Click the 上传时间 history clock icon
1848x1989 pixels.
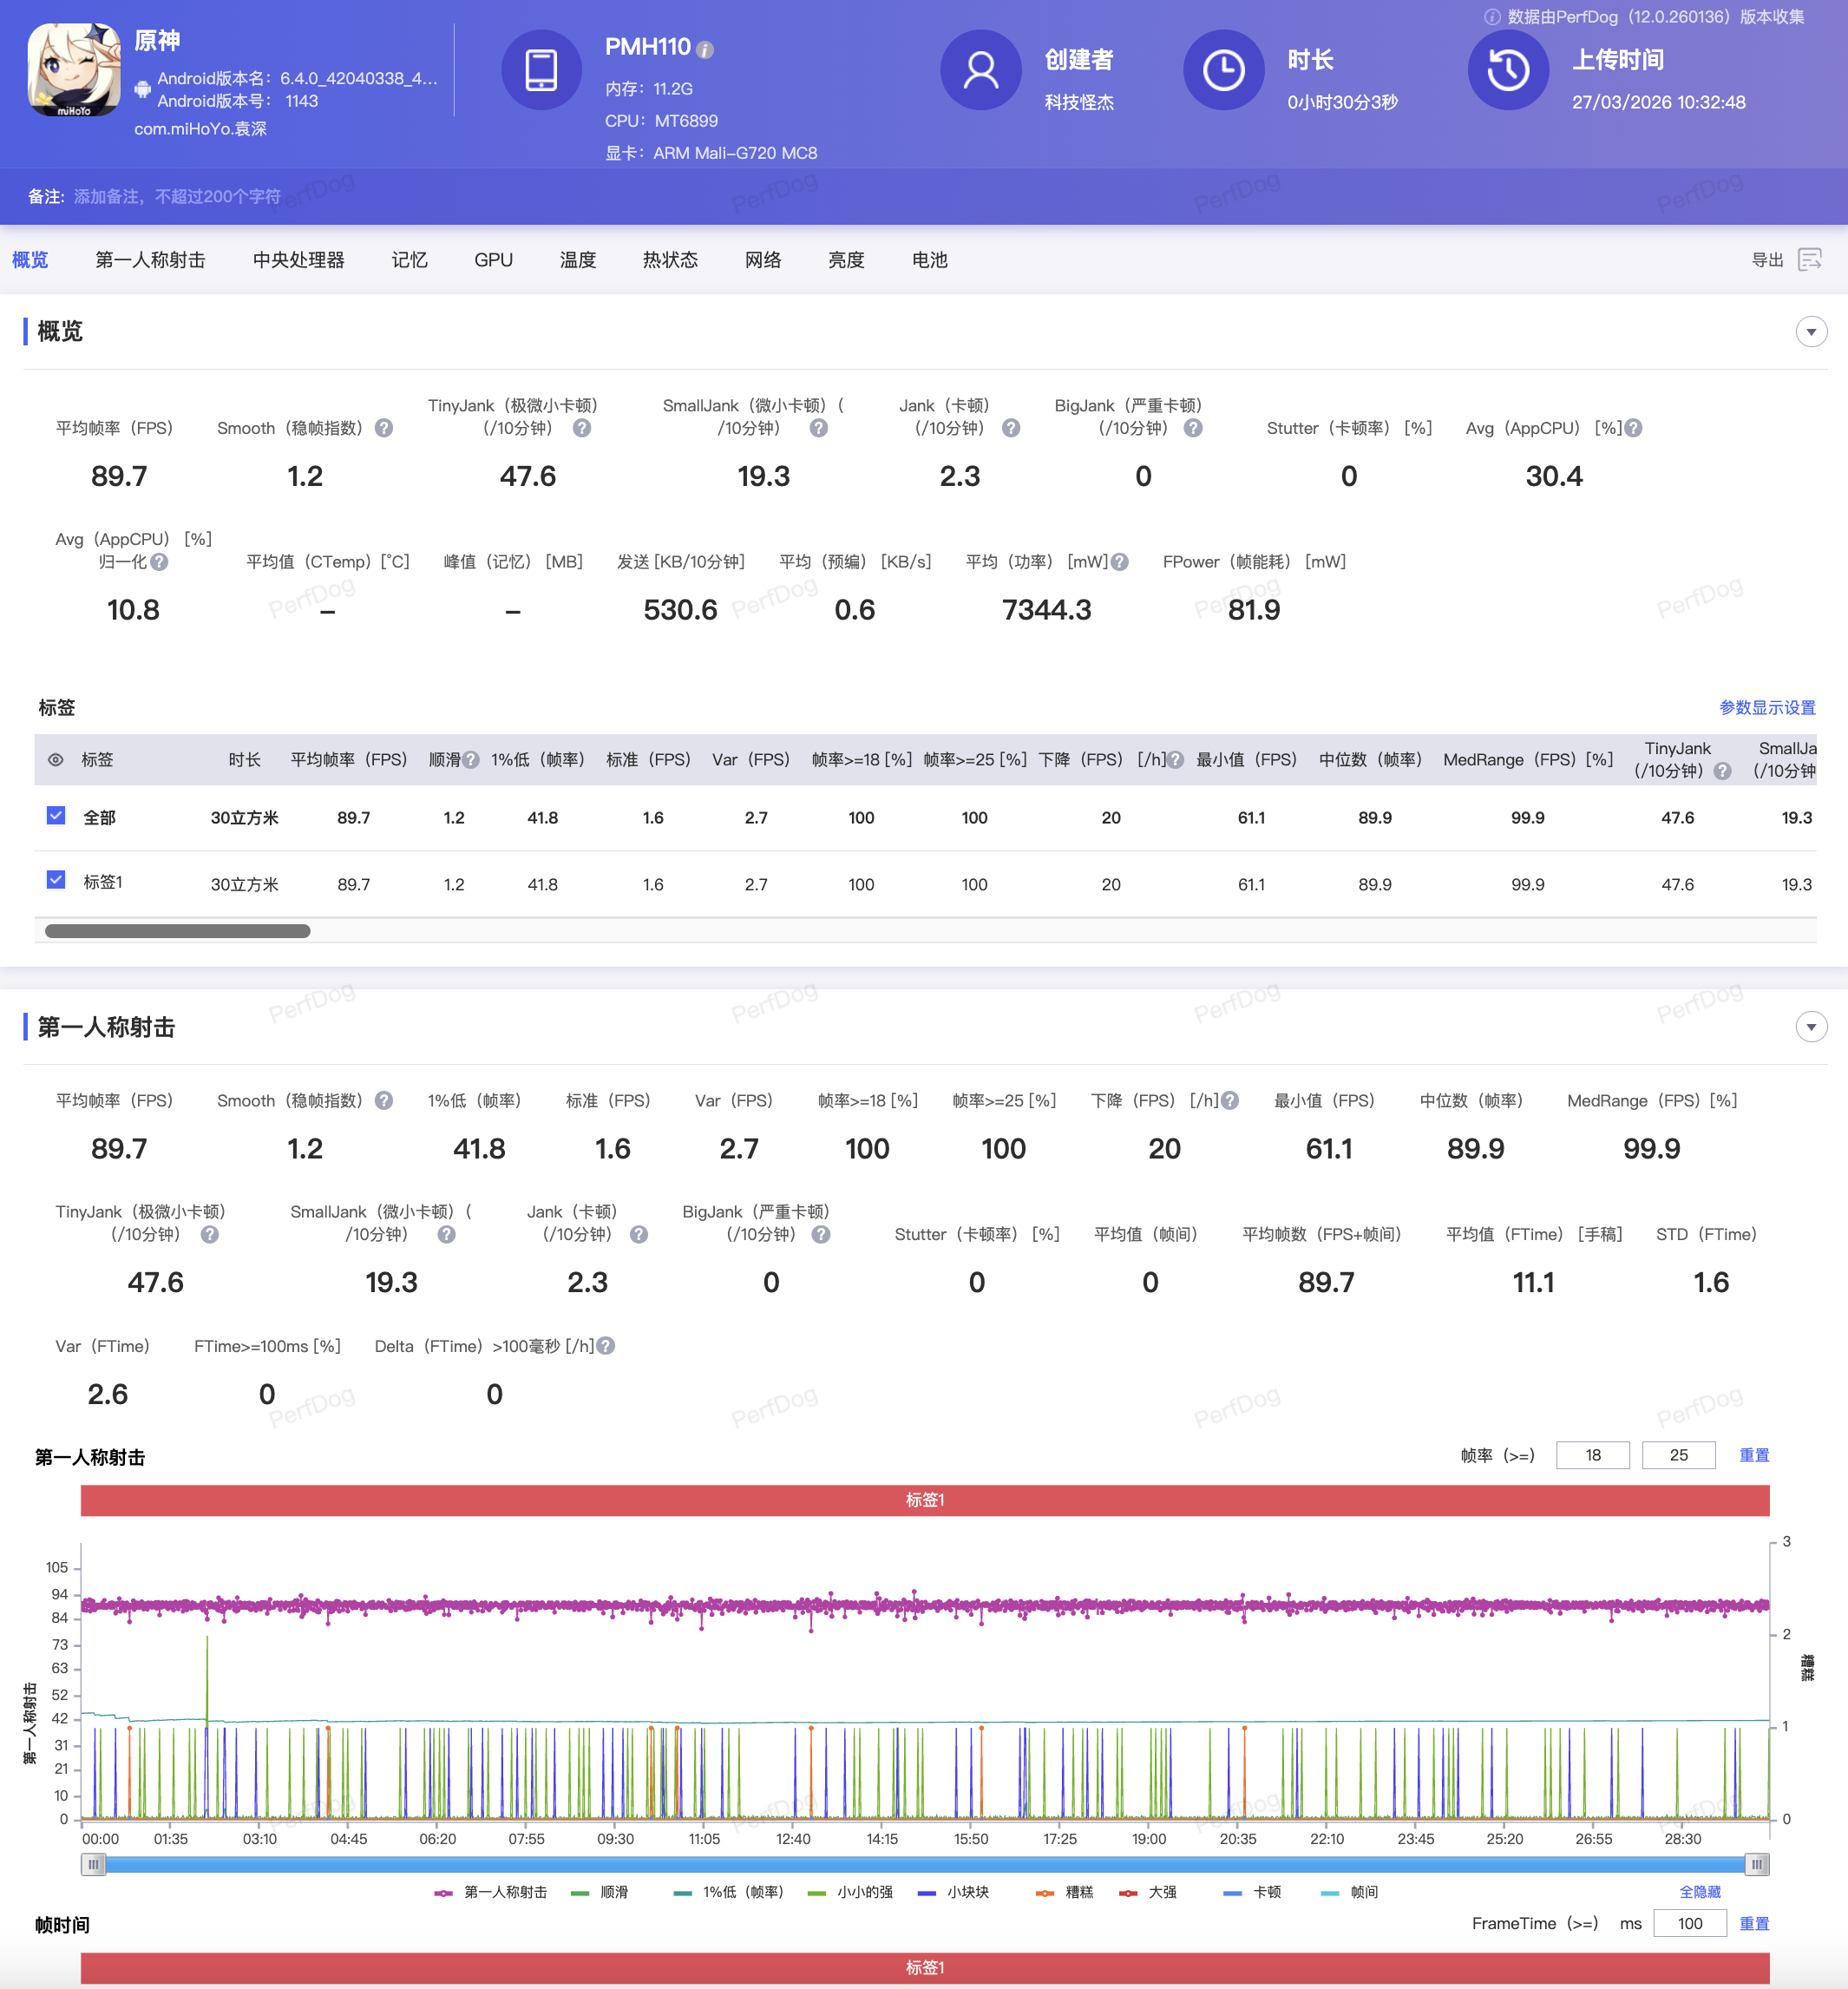tap(1507, 71)
